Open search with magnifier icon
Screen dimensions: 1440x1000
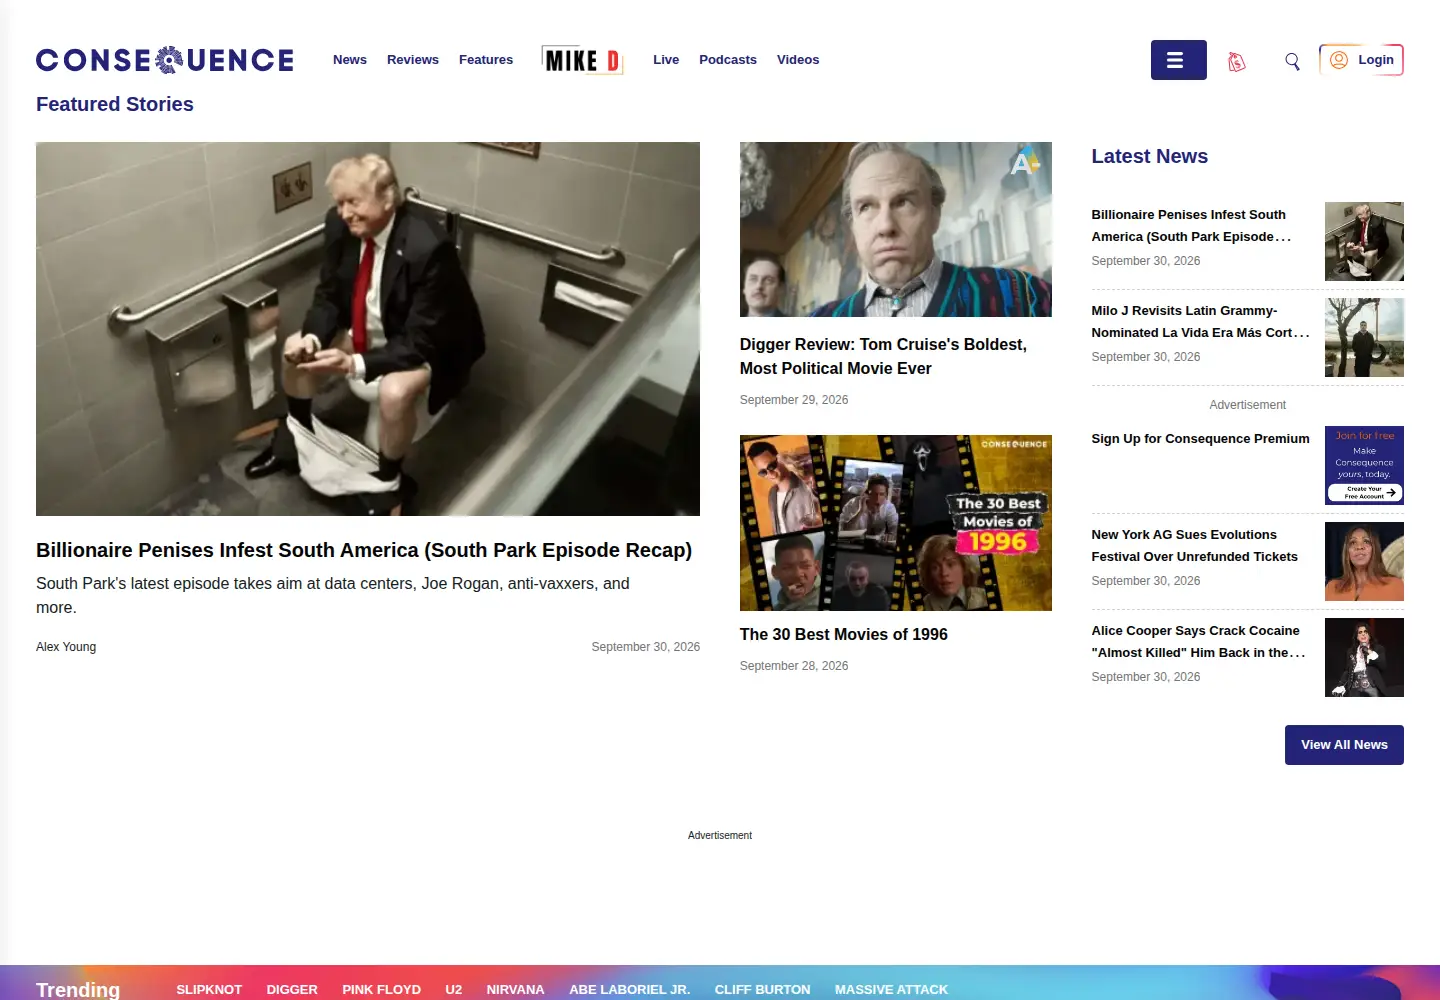[1292, 61]
